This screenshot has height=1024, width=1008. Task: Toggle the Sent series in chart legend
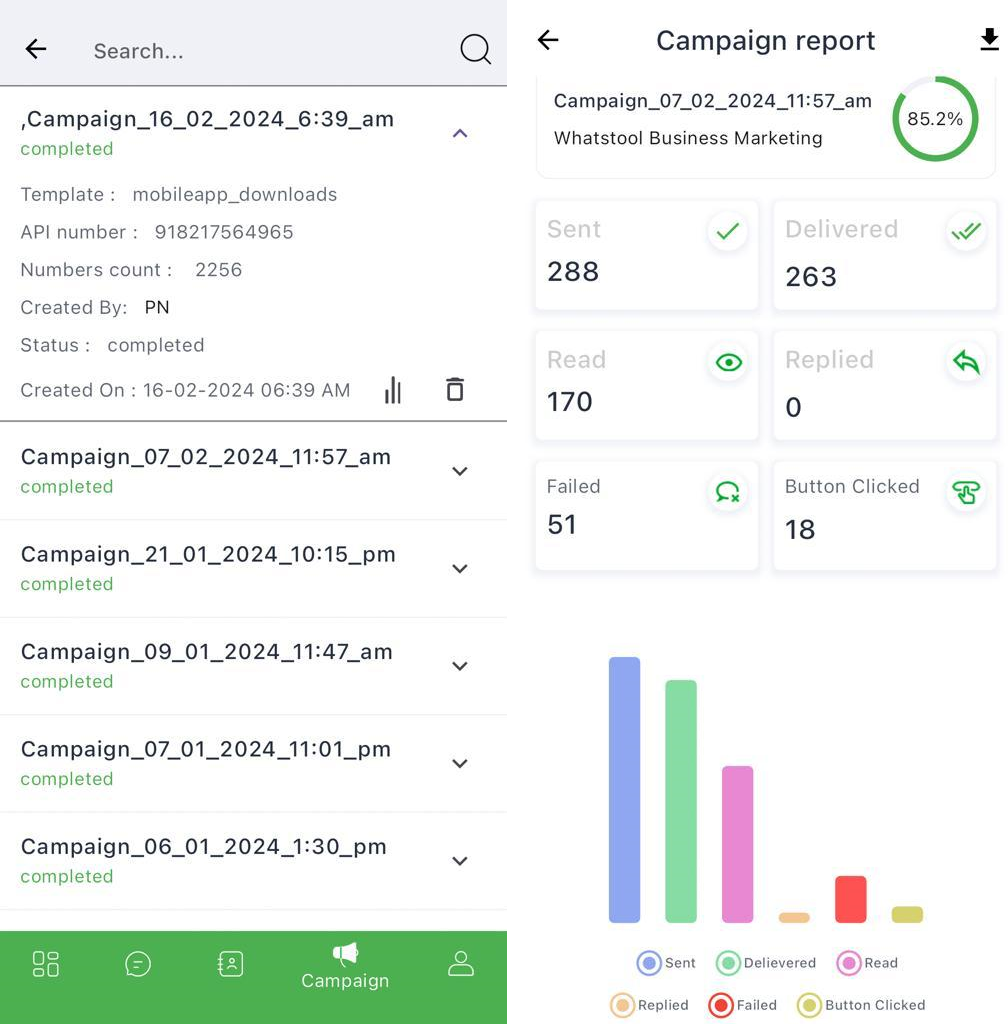click(666, 963)
